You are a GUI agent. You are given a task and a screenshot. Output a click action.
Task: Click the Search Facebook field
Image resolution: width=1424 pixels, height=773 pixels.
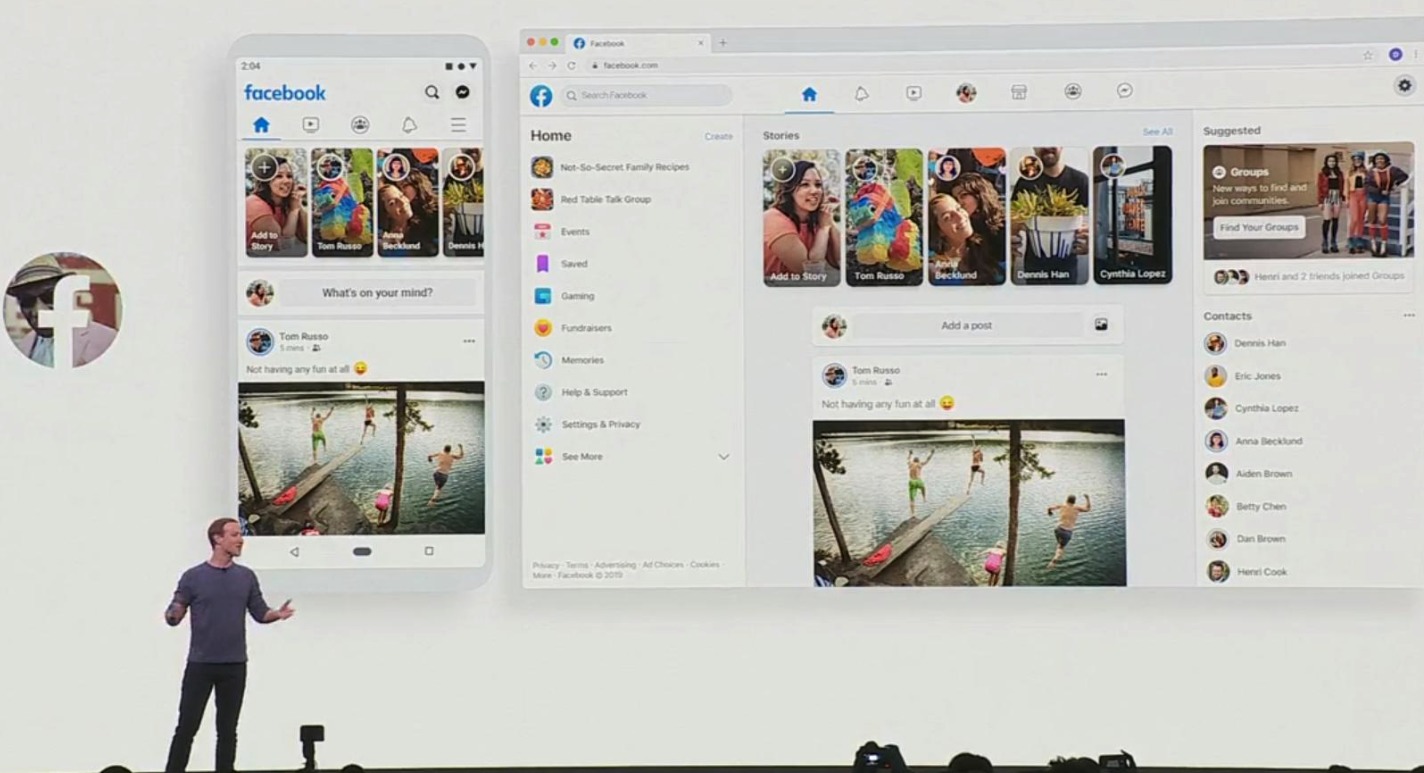[x=646, y=95]
